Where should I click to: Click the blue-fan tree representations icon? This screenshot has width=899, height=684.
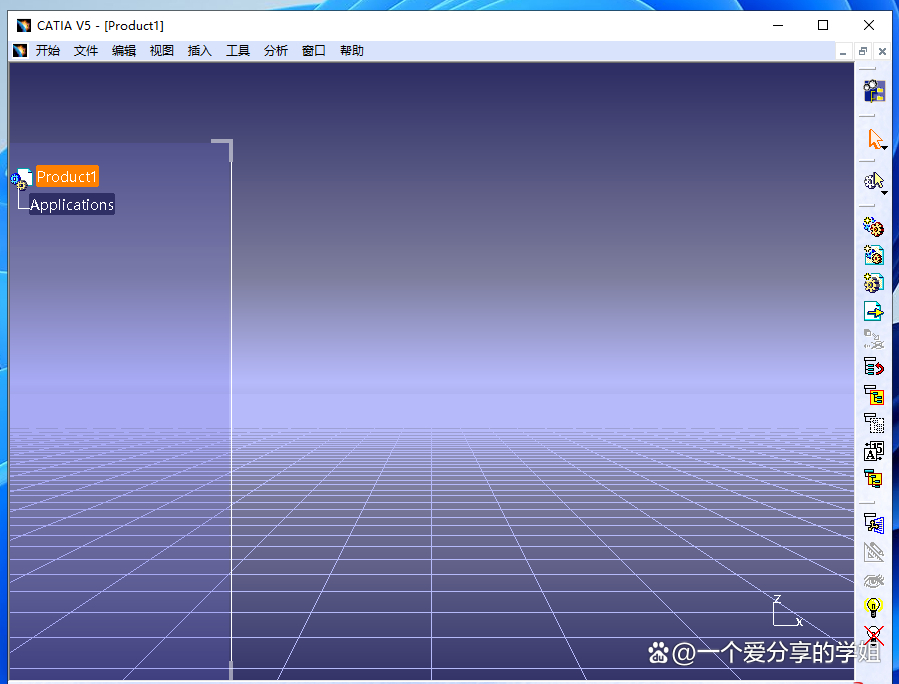click(x=874, y=523)
